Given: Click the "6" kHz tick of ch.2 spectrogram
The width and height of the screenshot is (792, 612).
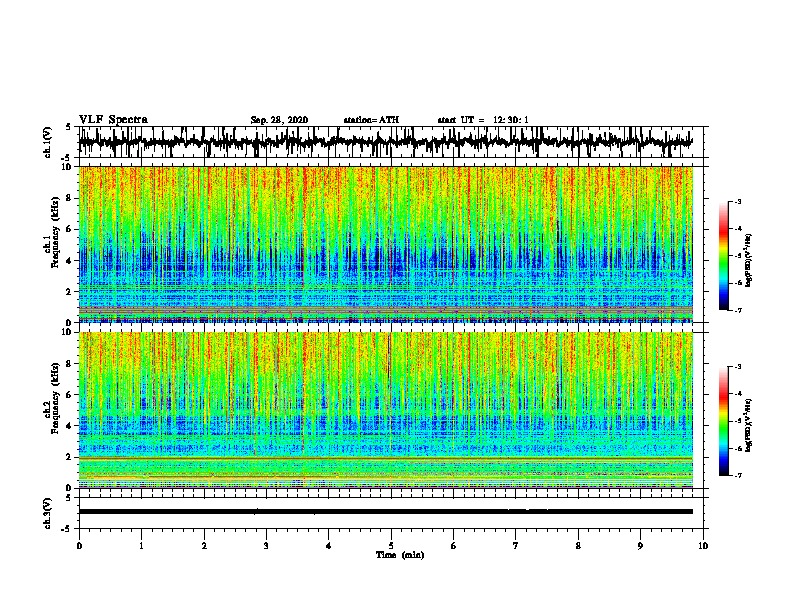Looking at the screenshot, I should (70, 394).
